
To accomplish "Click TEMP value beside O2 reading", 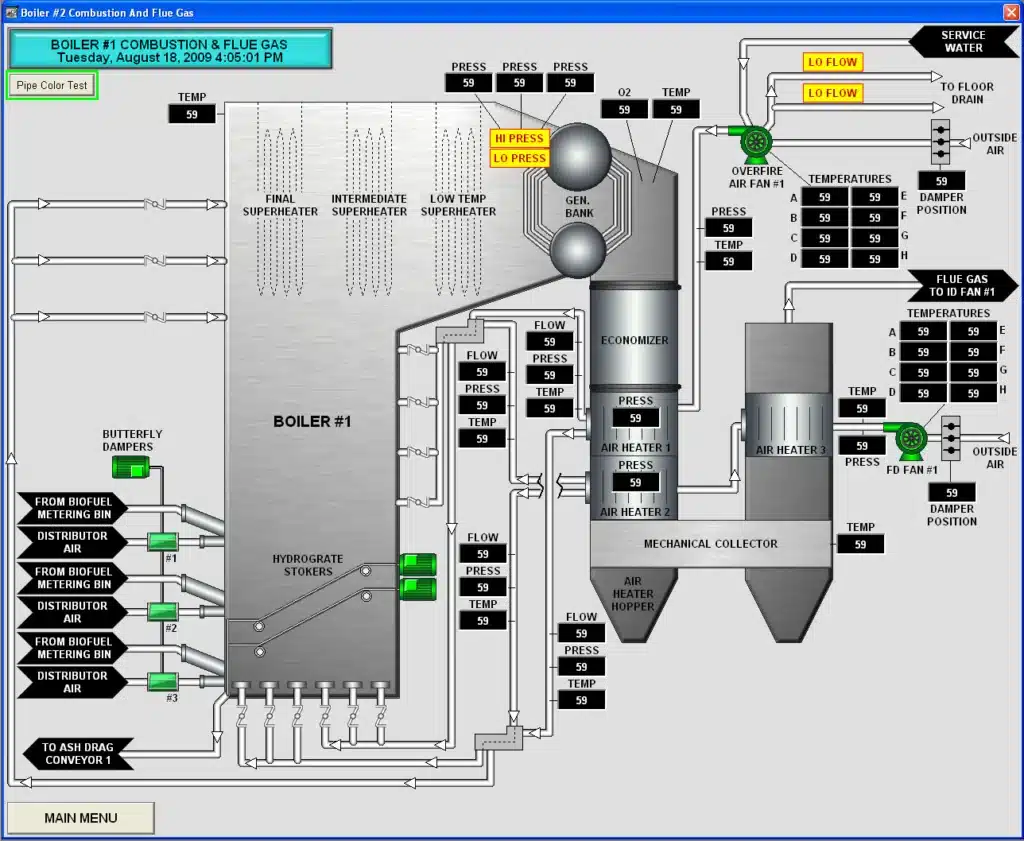I will point(676,110).
